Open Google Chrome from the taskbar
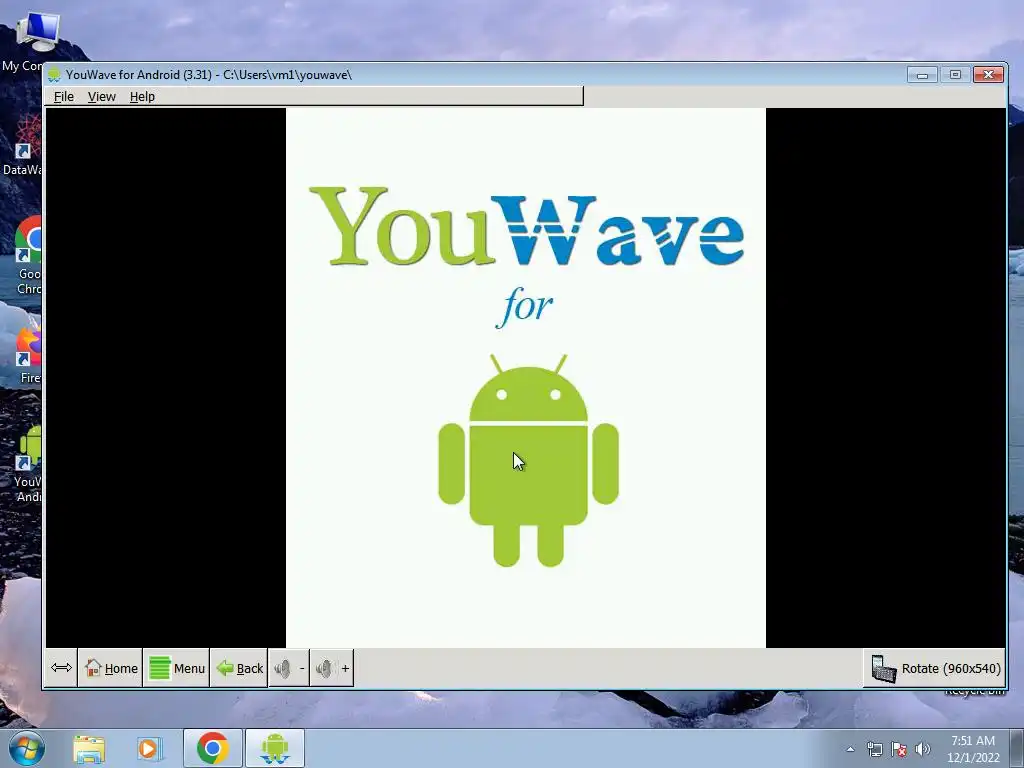Image resolution: width=1024 pixels, height=768 pixels. click(212, 748)
